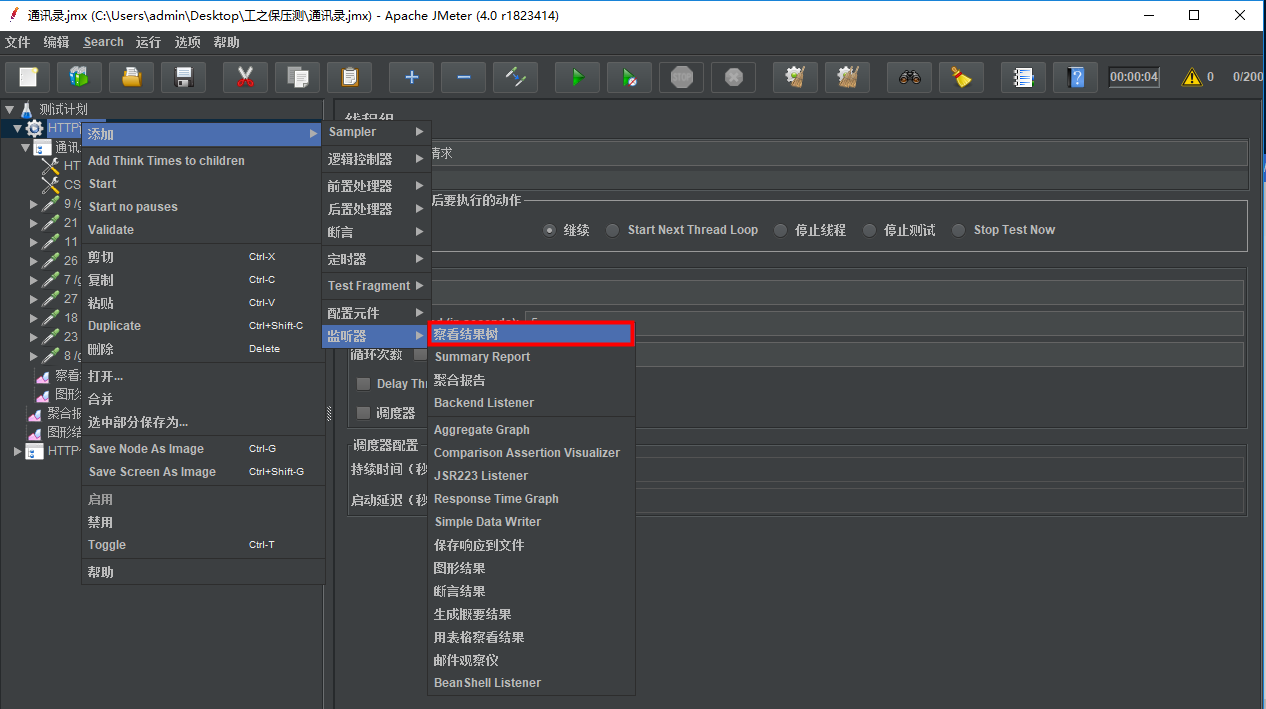Viewport: 1266px width, 709px height.
Task: Click the gear thread group icon in the tree
Action: tap(34, 128)
